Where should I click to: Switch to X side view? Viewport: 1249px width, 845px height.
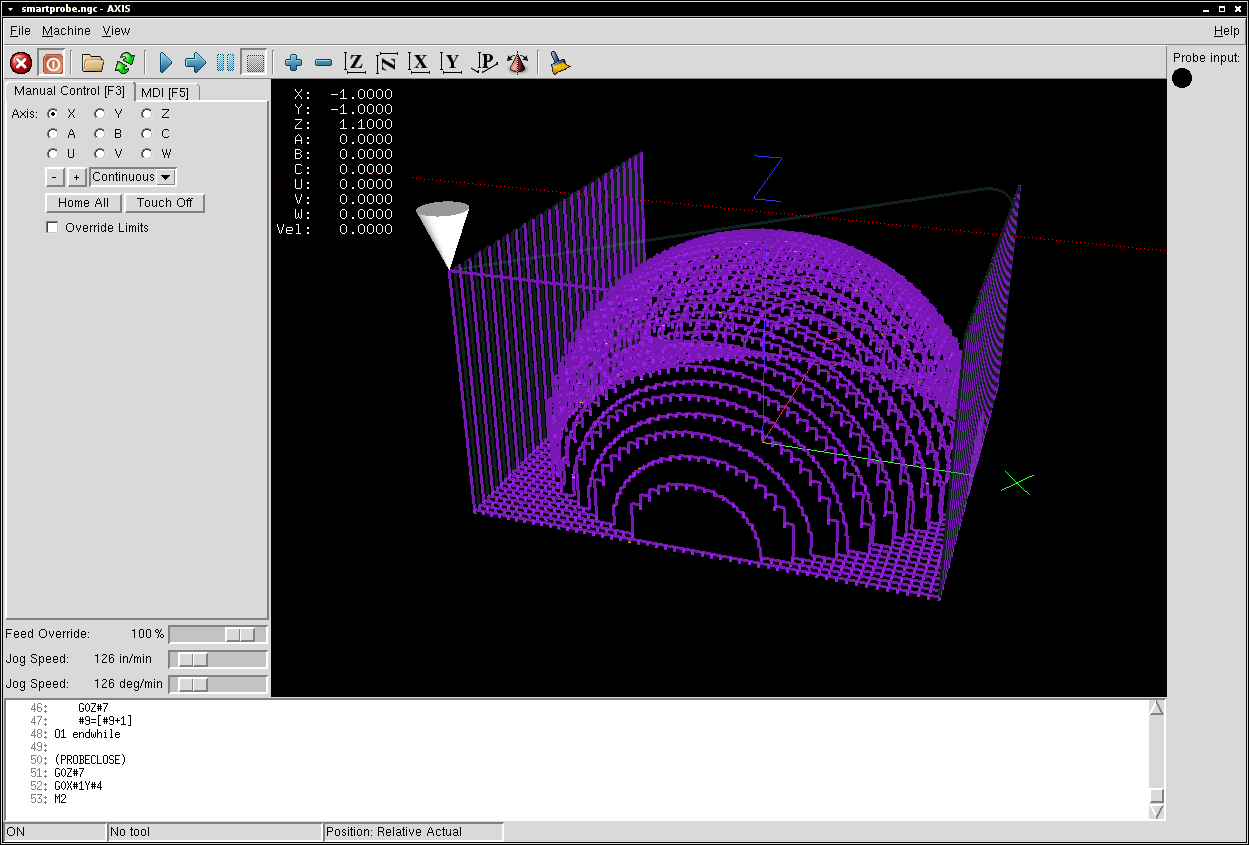420,63
